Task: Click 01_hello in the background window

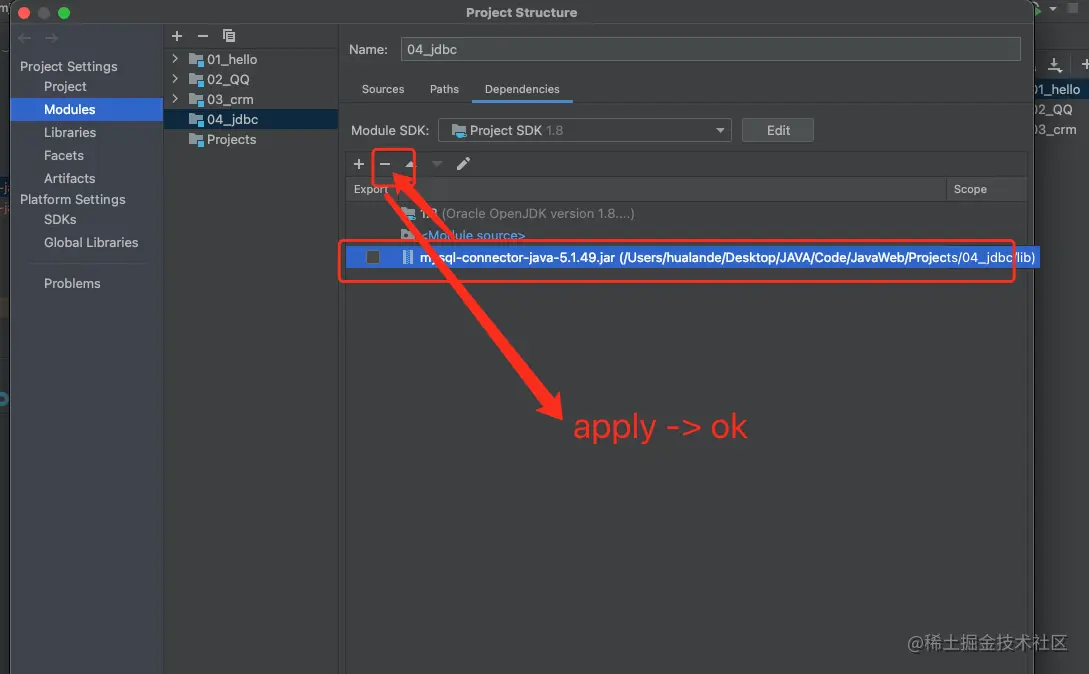Action: click(1056, 89)
